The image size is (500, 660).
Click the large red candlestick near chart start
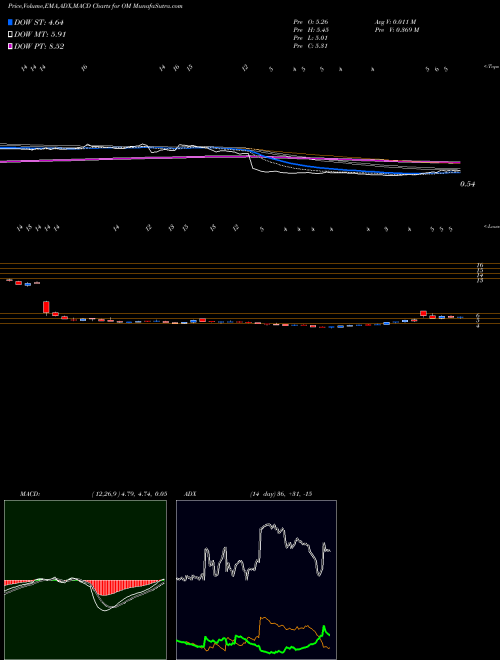[x=46, y=307]
